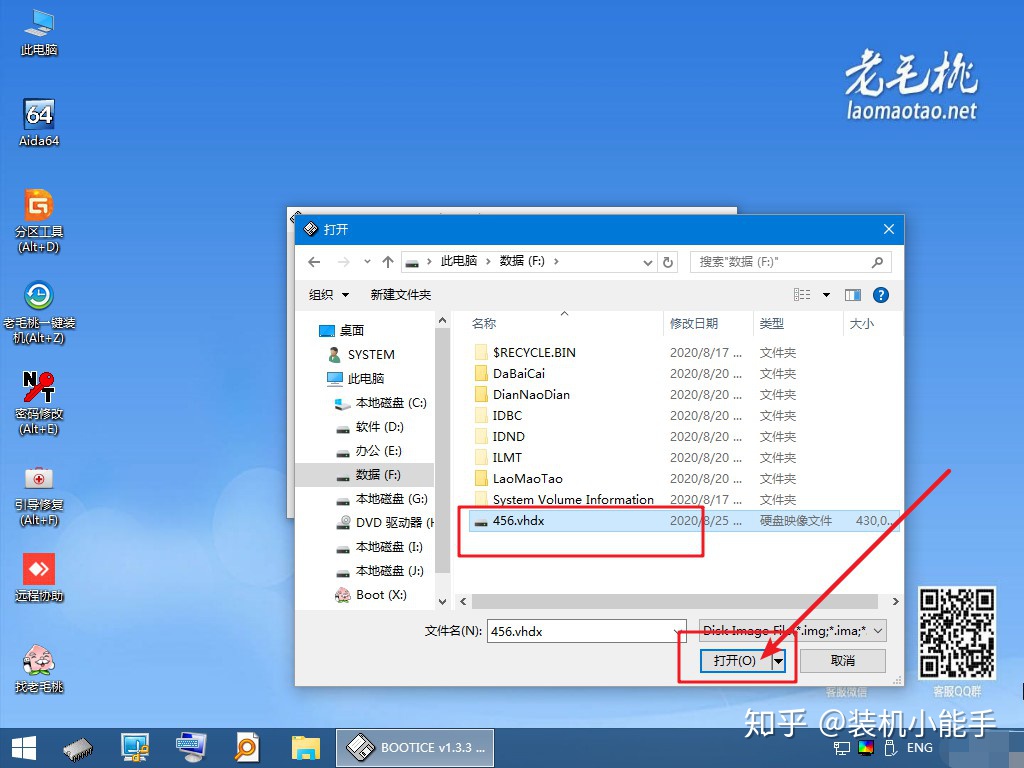
Task: Launch 远程协助 desktop shortcut
Action: [x=39, y=577]
